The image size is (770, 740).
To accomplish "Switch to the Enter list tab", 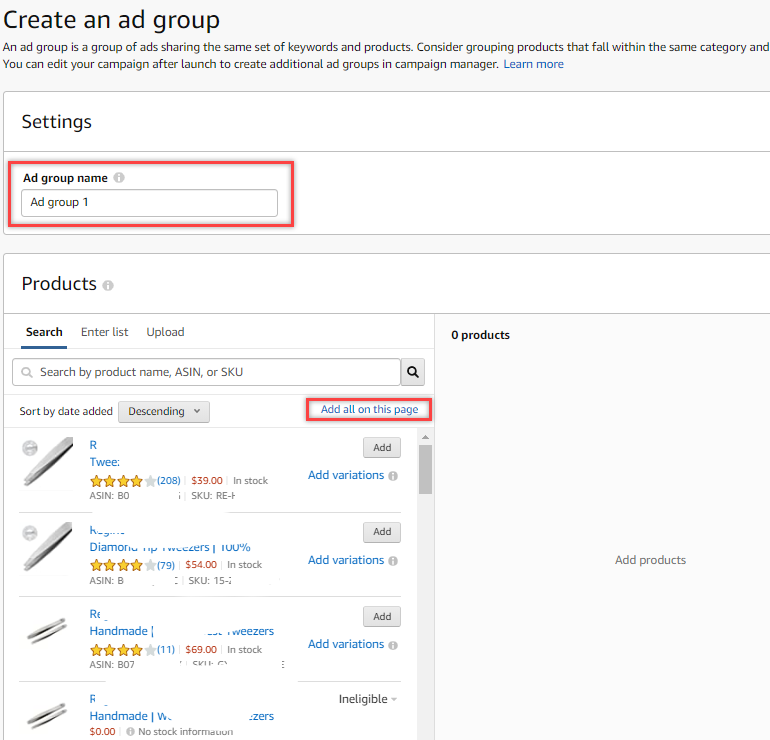I will (105, 332).
